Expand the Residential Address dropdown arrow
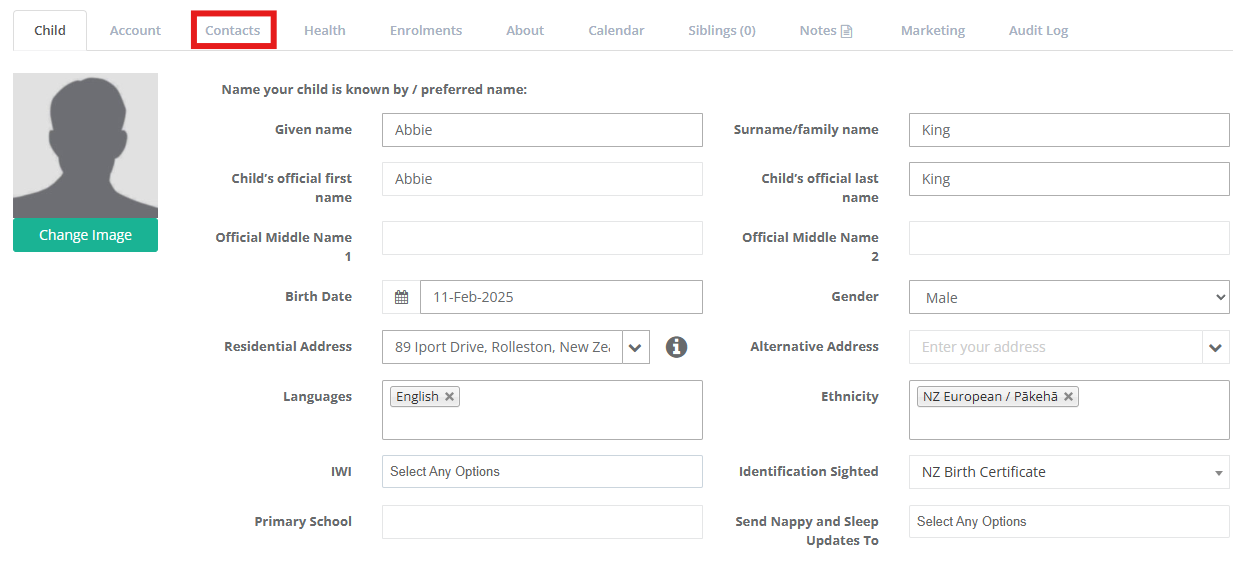 pyautogui.click(x=635, y=347)
